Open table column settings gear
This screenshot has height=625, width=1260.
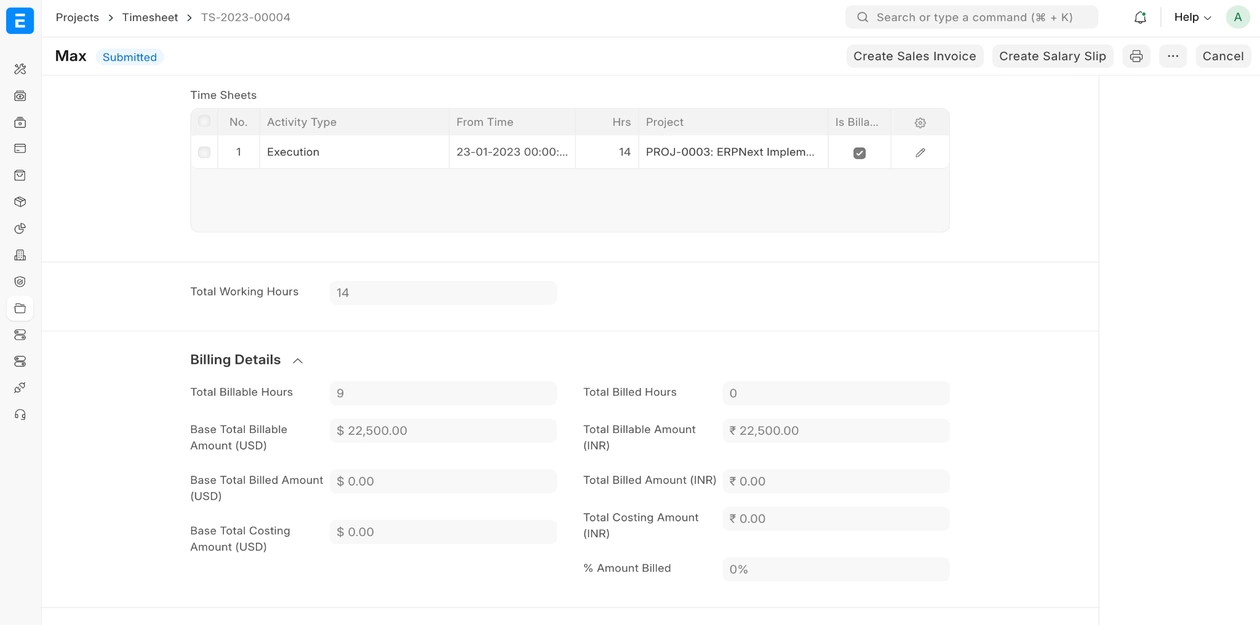tap(920, 123)
